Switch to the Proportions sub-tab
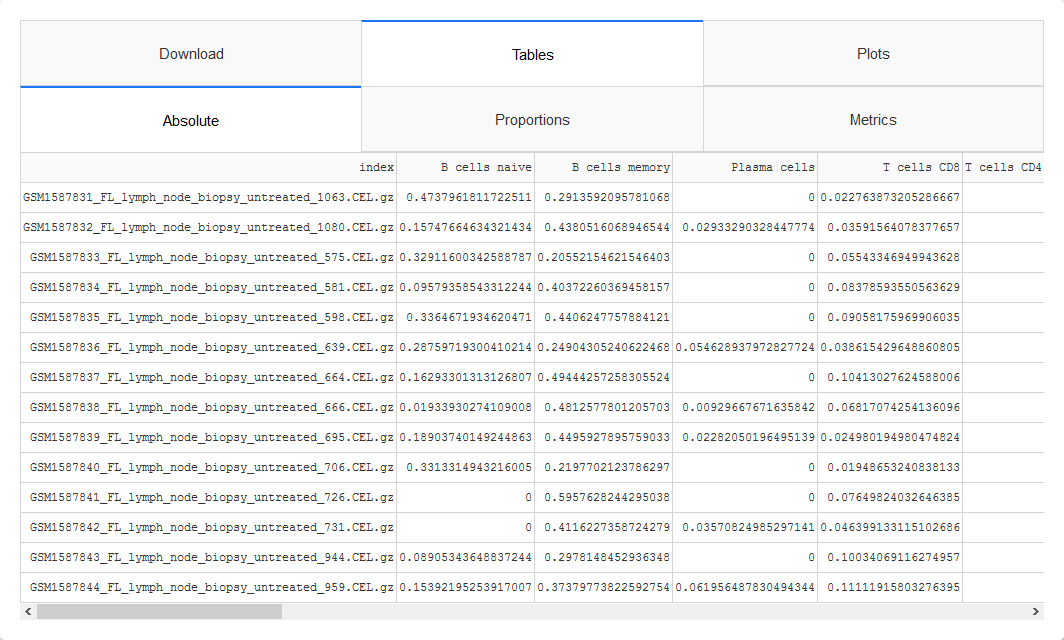 pyautogui.click(x=532, y=120)
